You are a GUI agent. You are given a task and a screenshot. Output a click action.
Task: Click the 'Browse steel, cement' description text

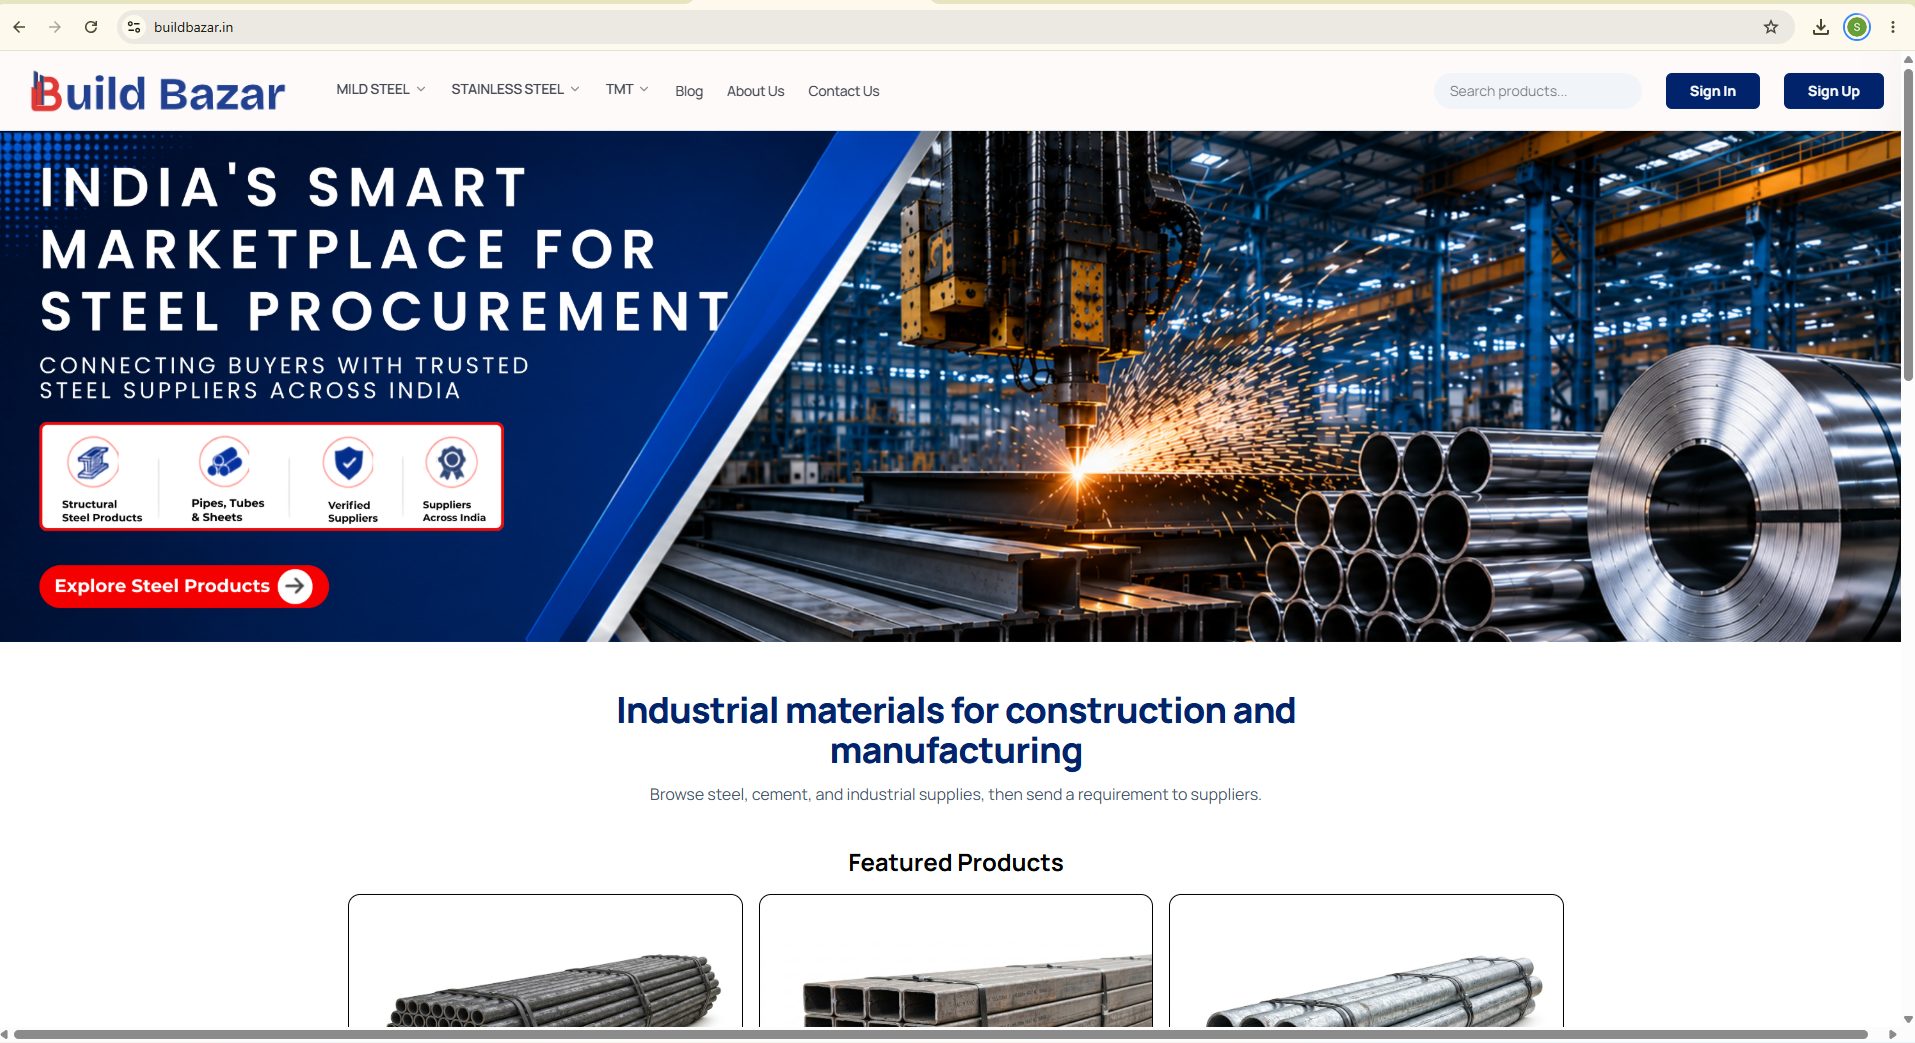click(956, 795)
